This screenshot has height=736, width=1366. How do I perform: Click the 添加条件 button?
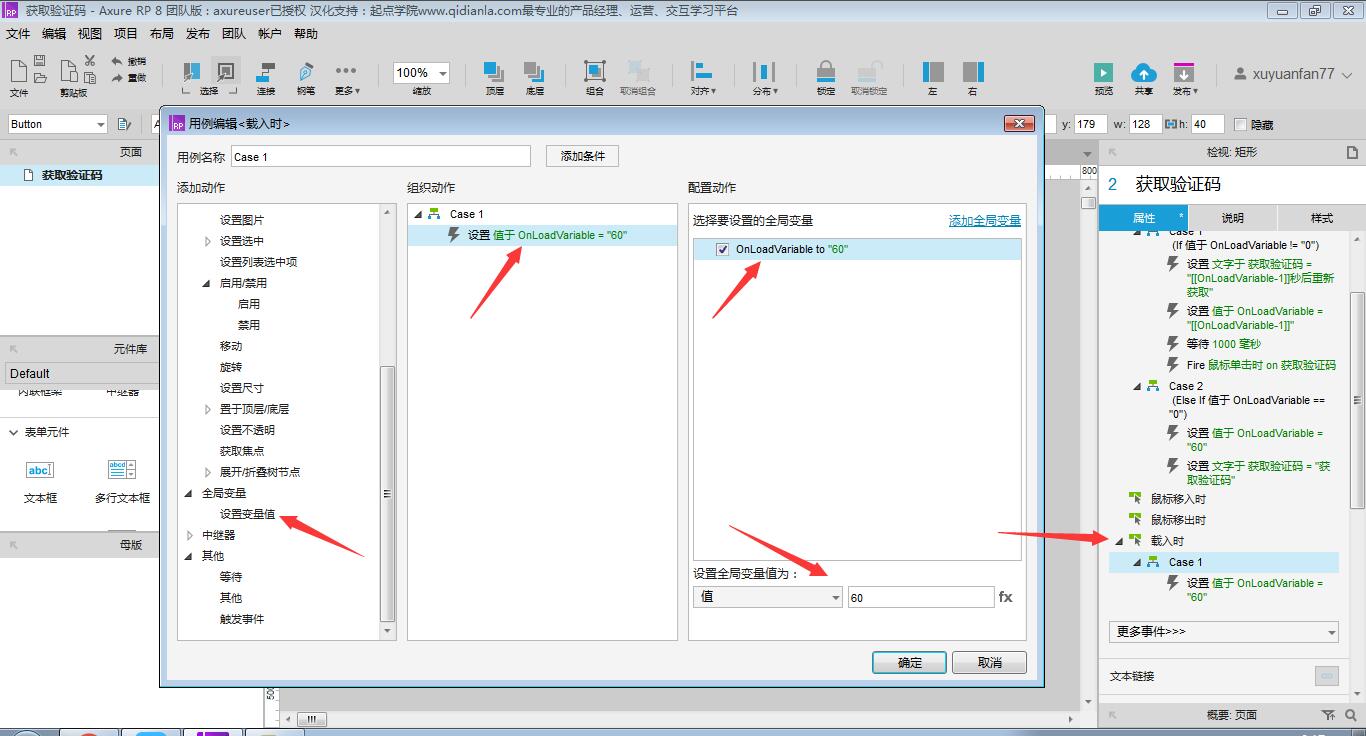pyautogui.click(x=582, y=156)
